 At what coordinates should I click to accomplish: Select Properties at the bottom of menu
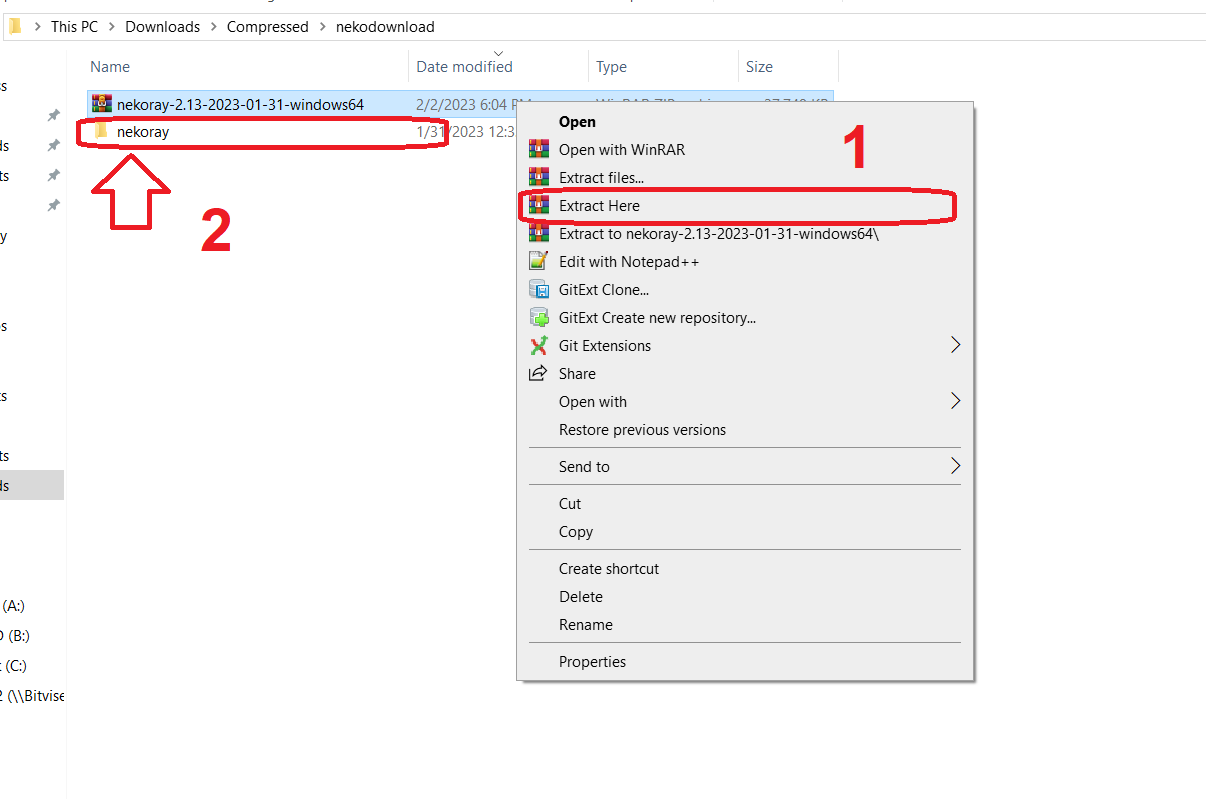tap(592, 662)
